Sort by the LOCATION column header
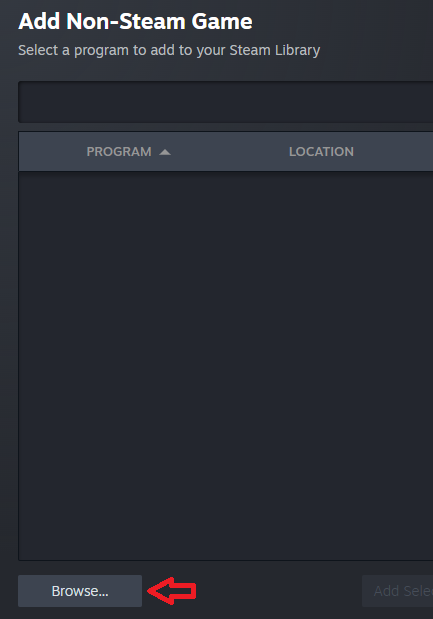 [321, 152]
